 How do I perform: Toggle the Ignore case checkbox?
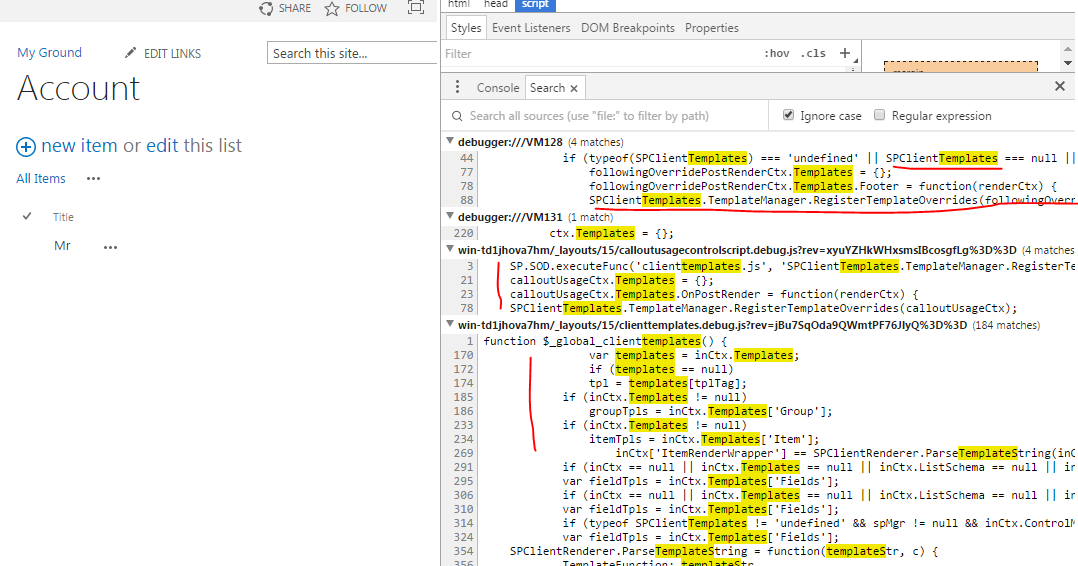[789, 115]
